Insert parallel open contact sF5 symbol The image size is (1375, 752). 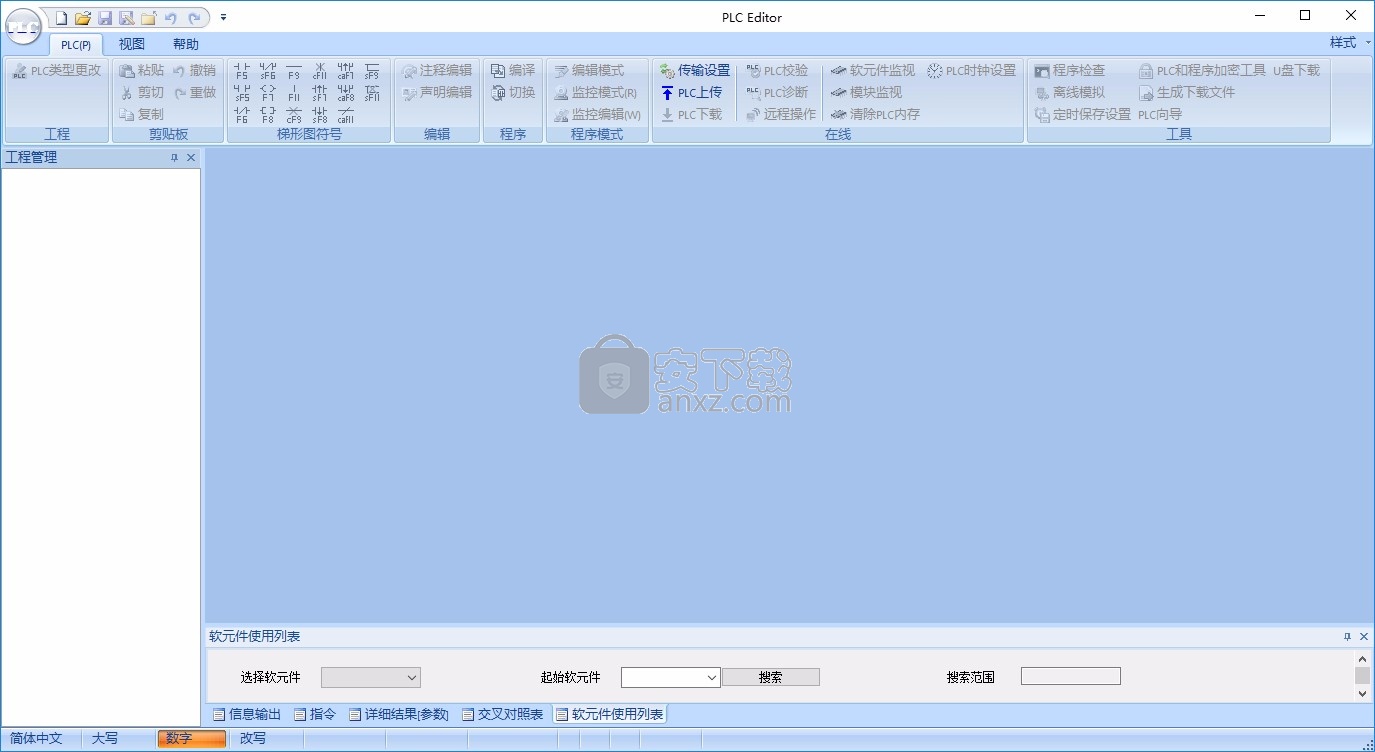click(242, 92)
